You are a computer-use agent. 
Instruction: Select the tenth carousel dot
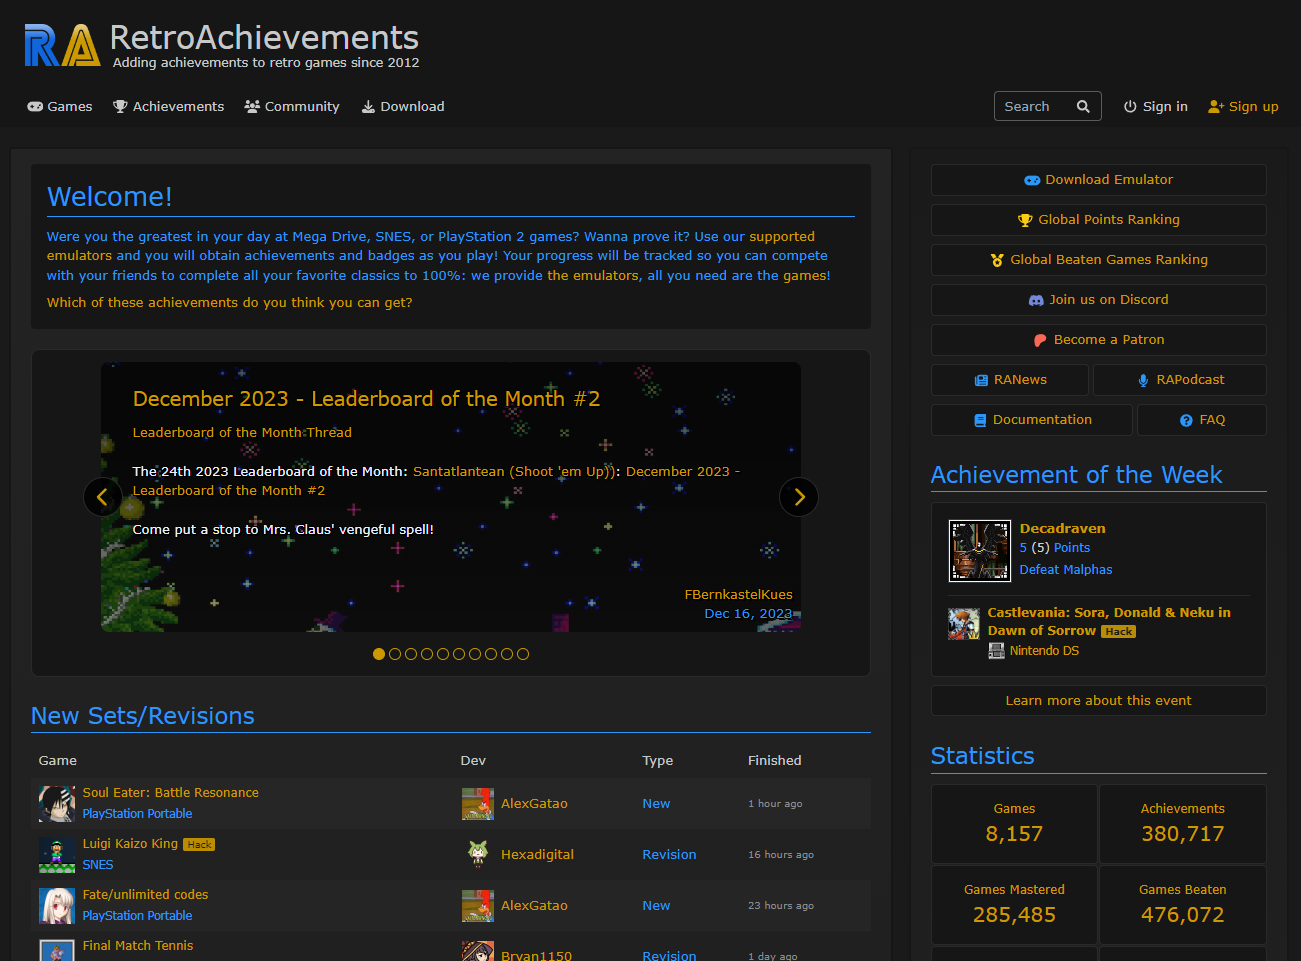point(523,654)
